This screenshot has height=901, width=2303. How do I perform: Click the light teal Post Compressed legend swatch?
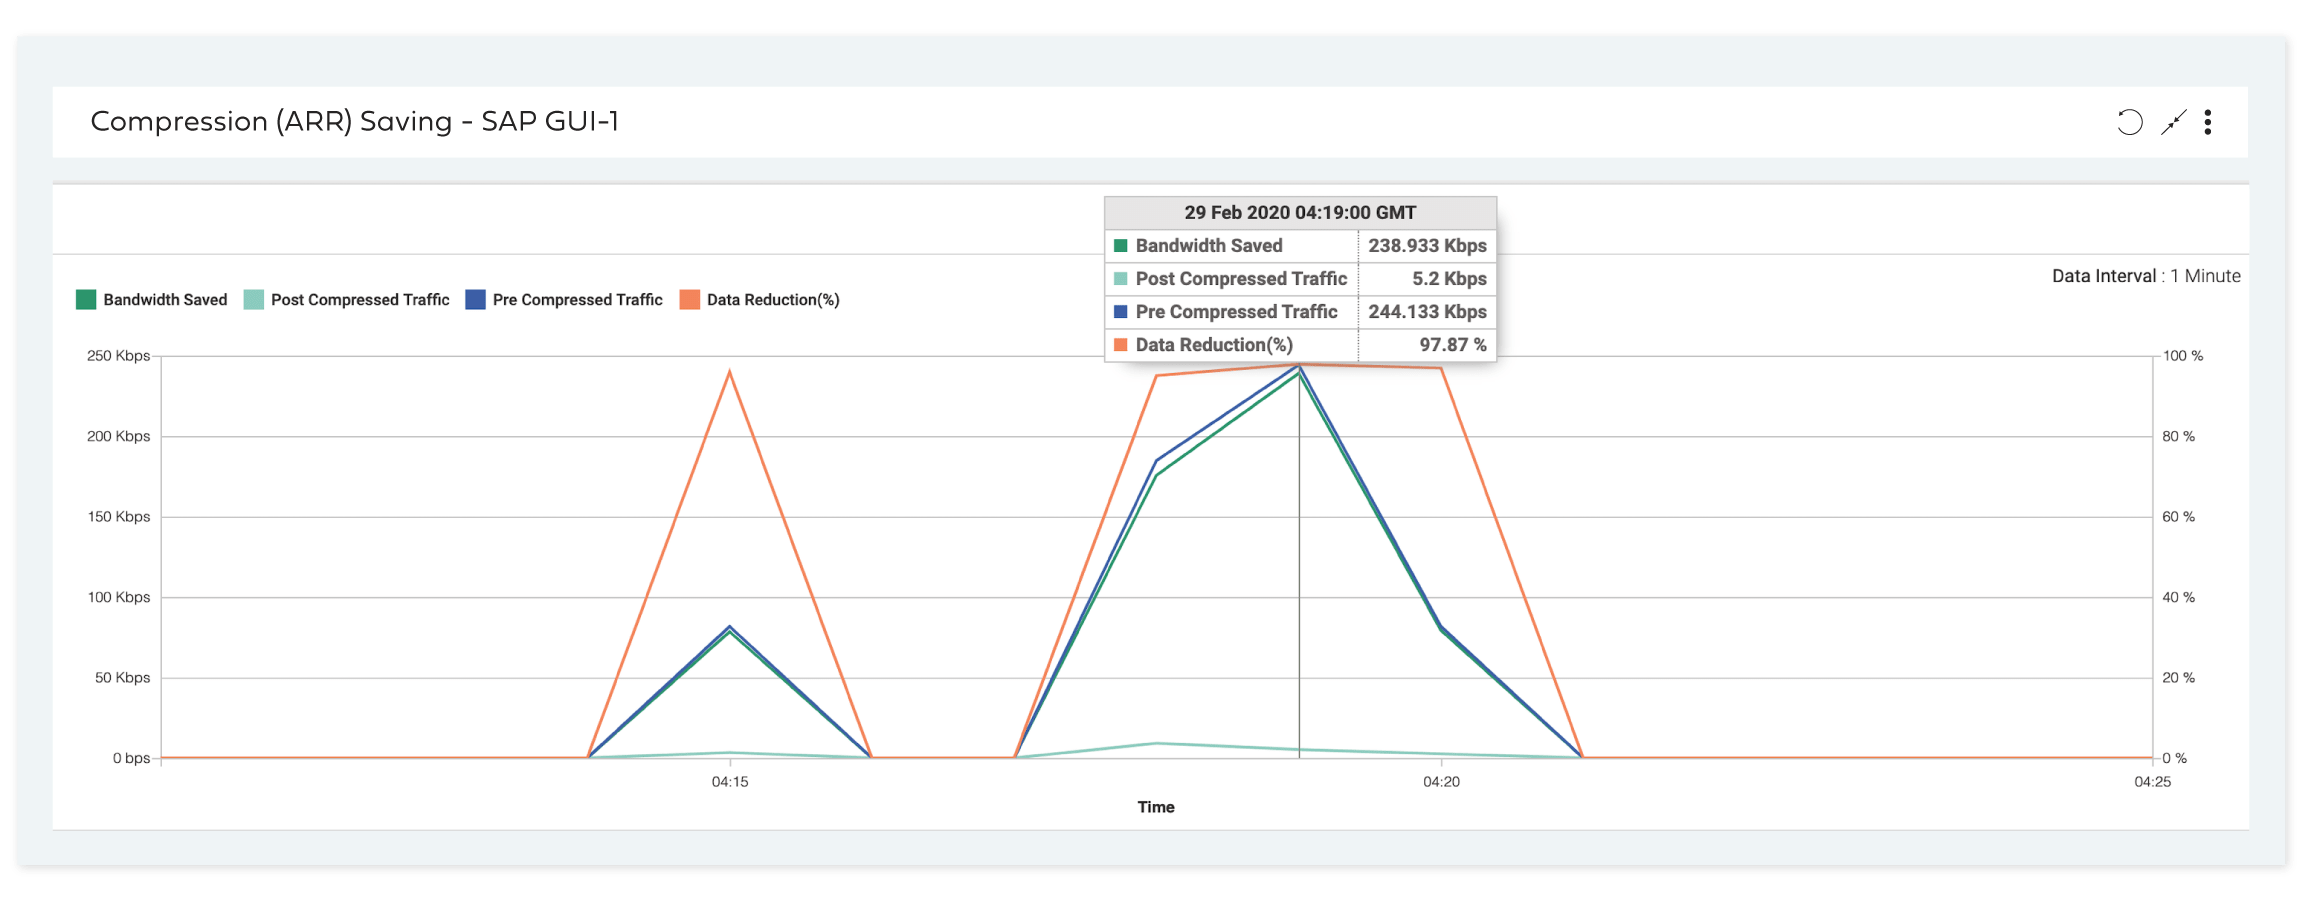click(254, 300)
